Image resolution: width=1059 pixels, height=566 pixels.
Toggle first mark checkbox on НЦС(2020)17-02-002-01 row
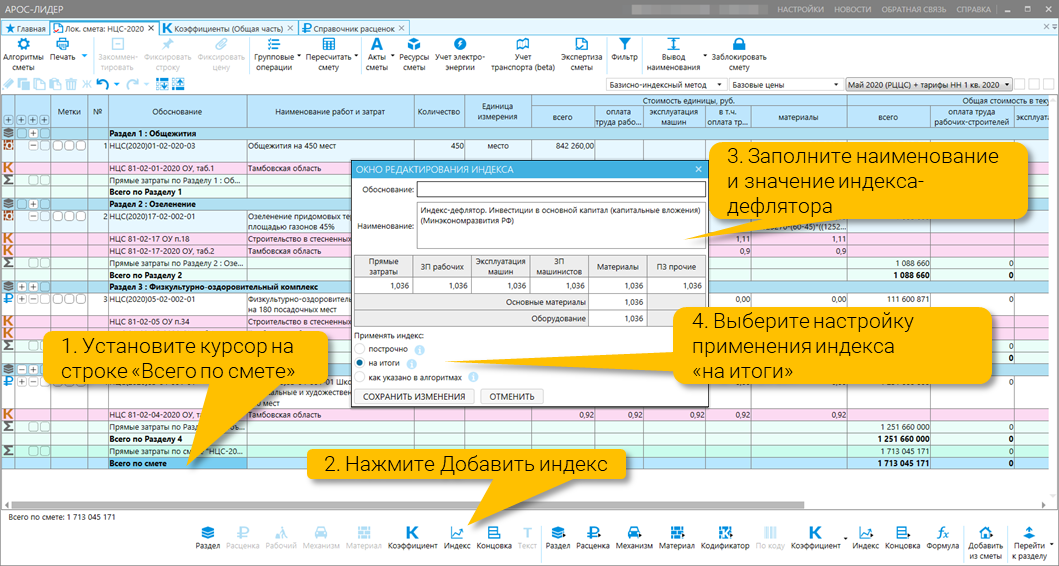pos(58,217)
